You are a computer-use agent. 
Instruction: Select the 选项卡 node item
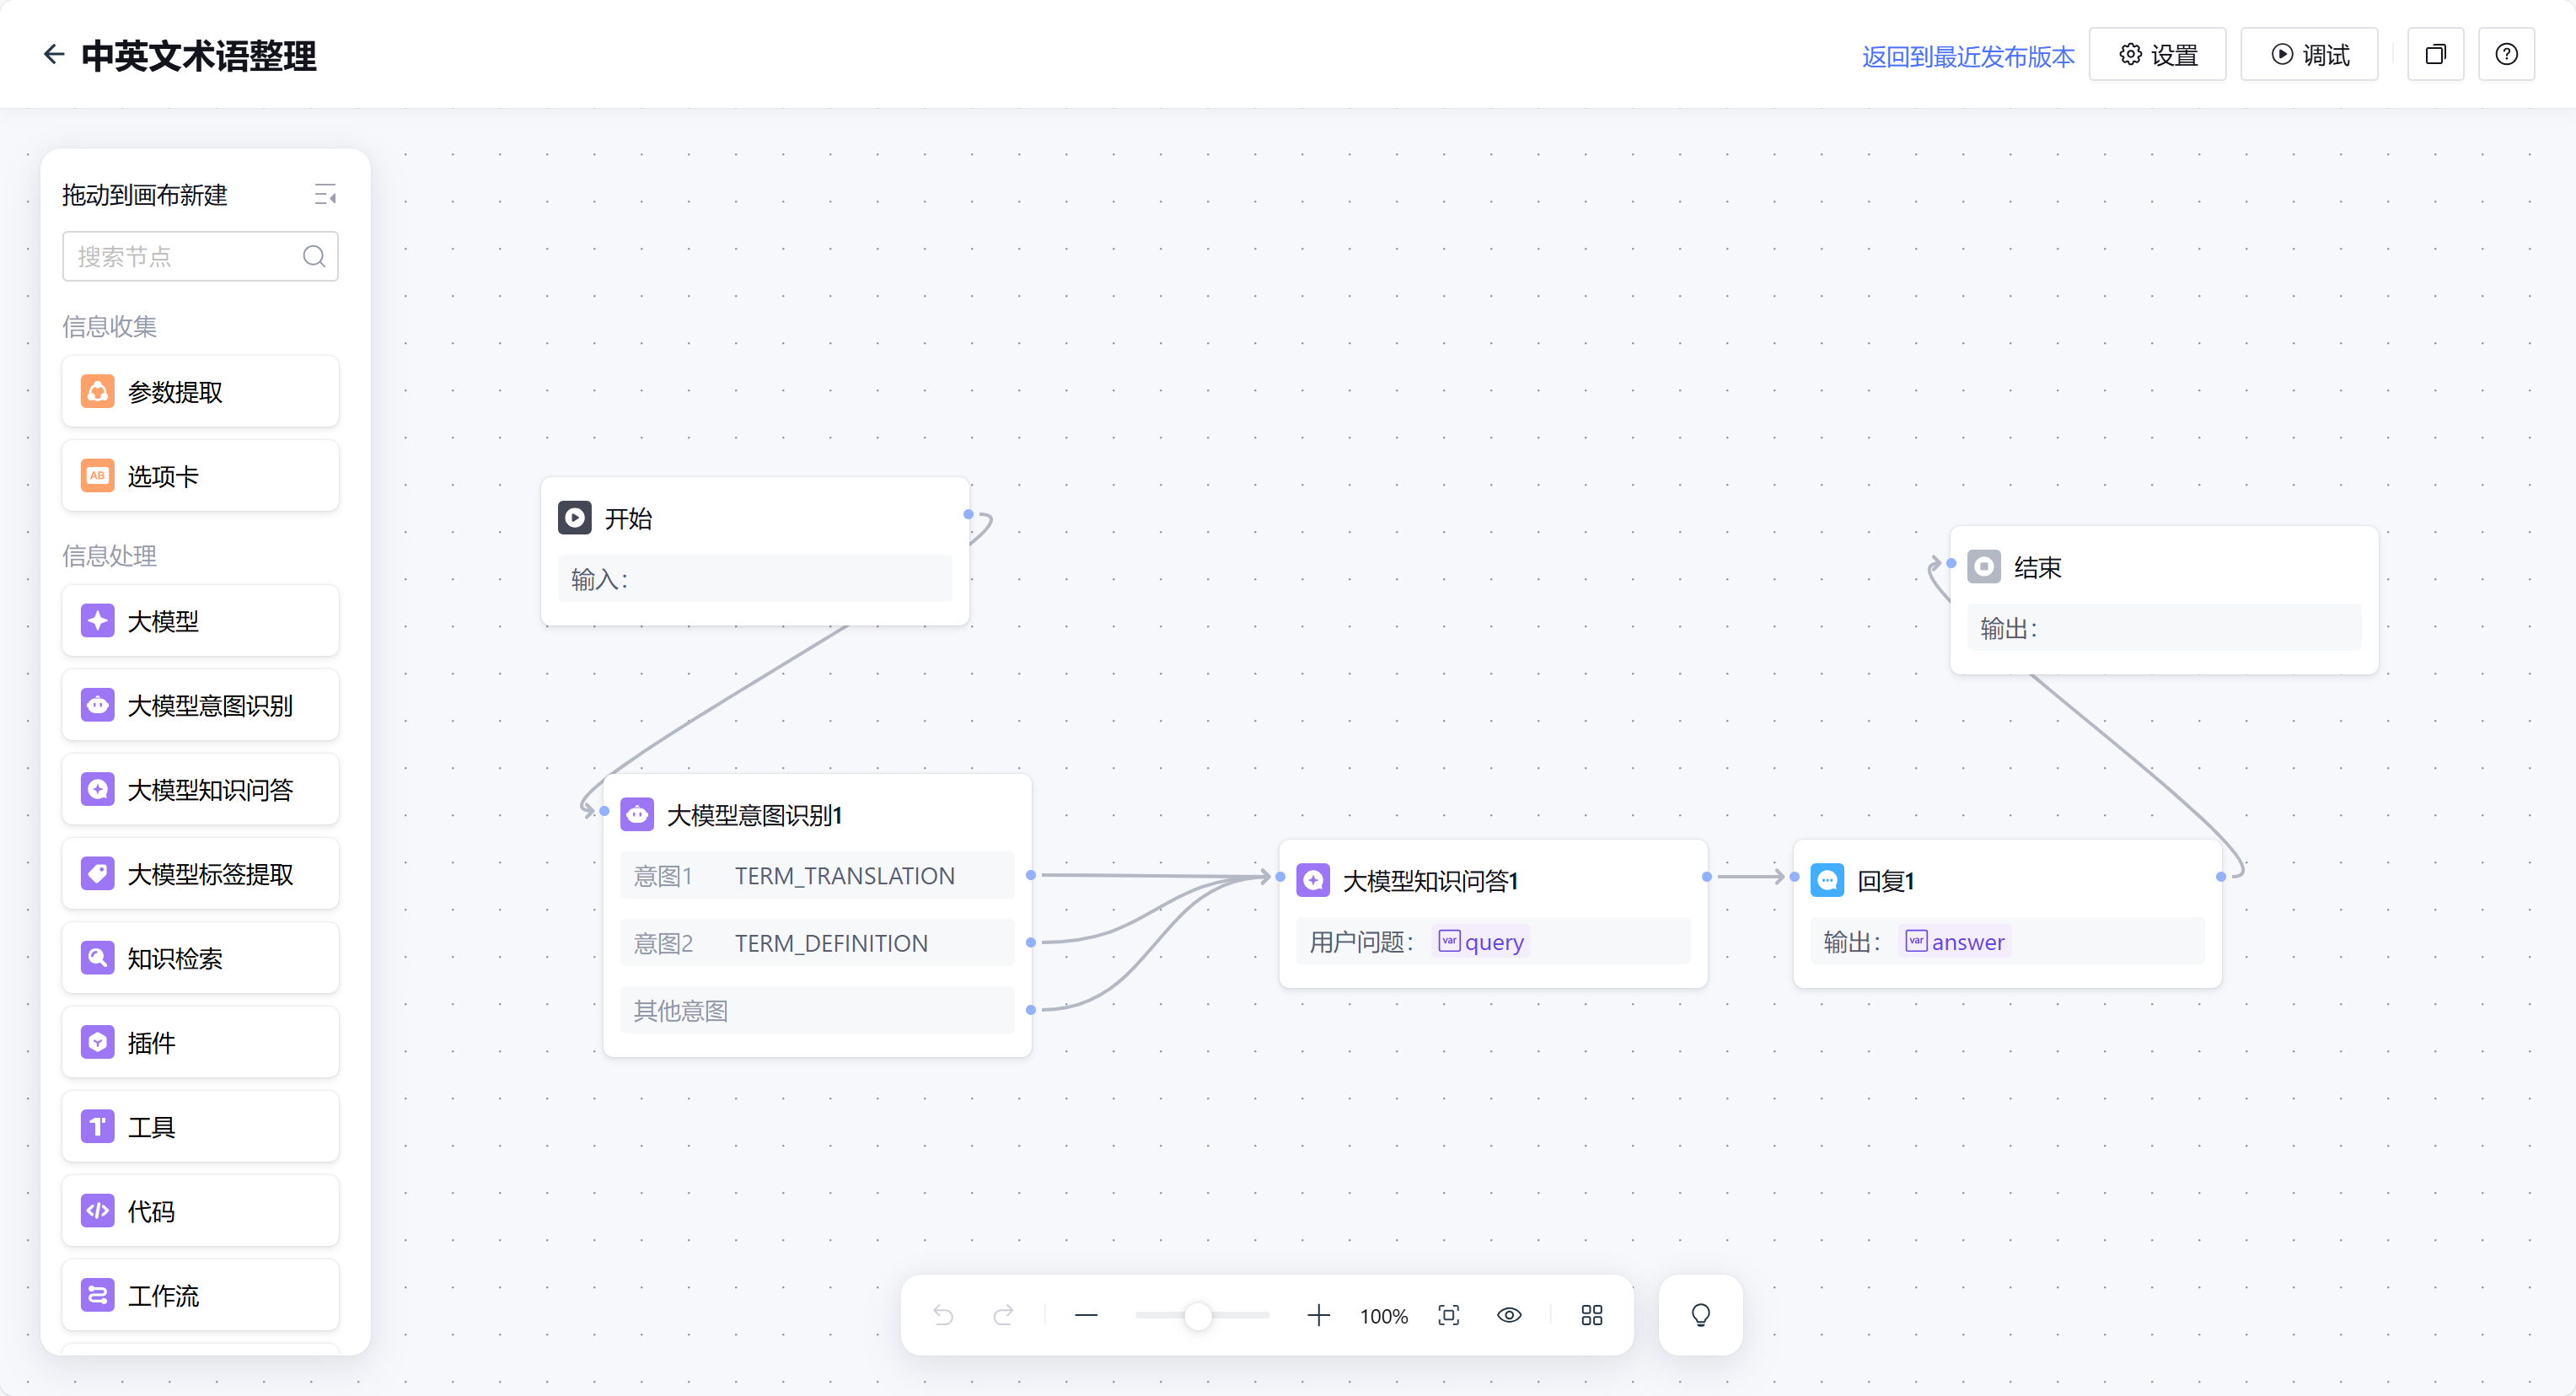200,476
